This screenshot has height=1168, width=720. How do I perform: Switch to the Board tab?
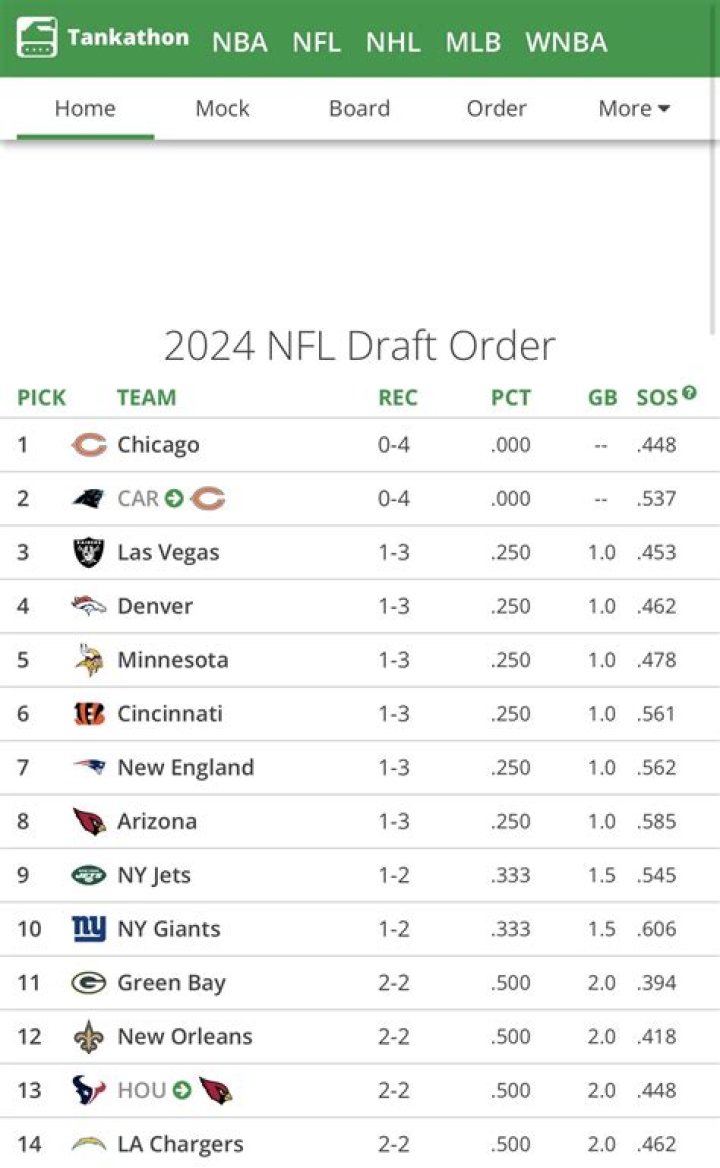(359, 109)
